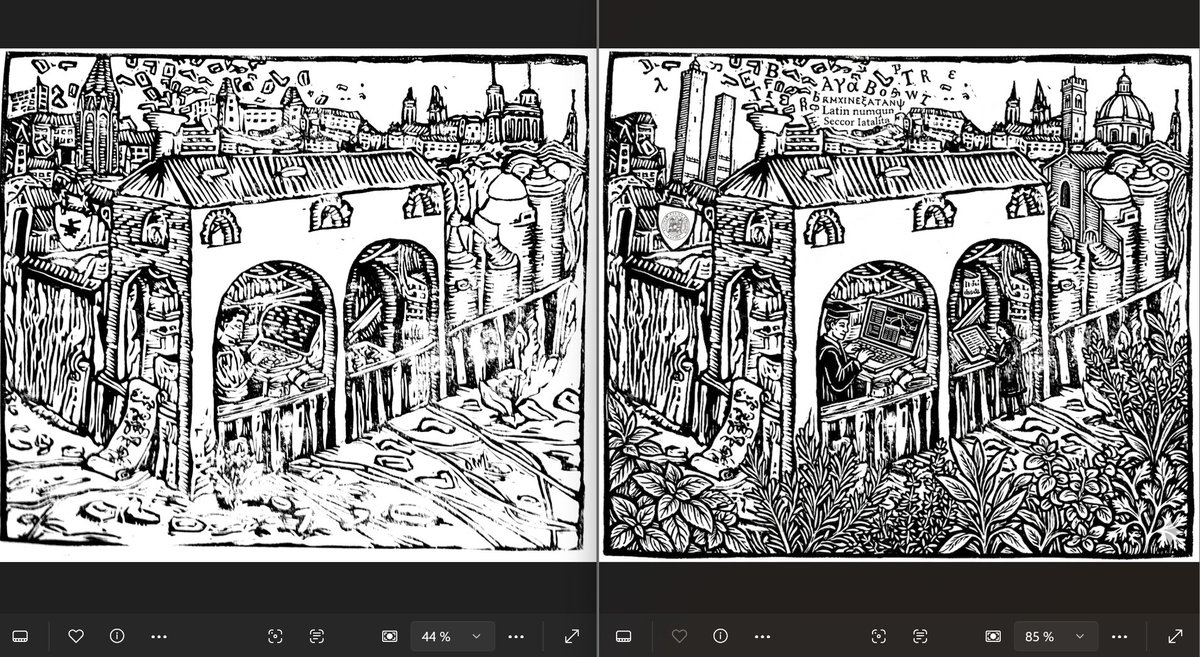
Task: Start visual search in the right Photos window
Action: [878, 636]
